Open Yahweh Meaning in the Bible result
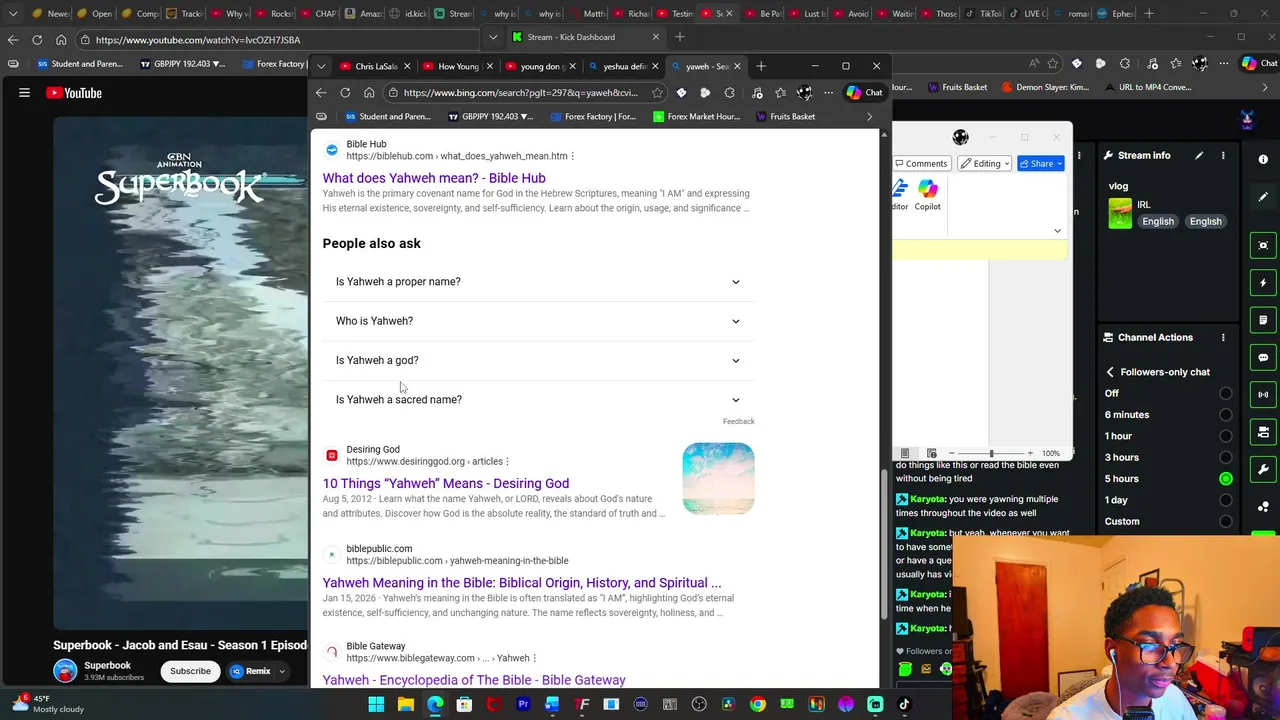This screenshot has width=1280, height=720. tap(522, 582)
